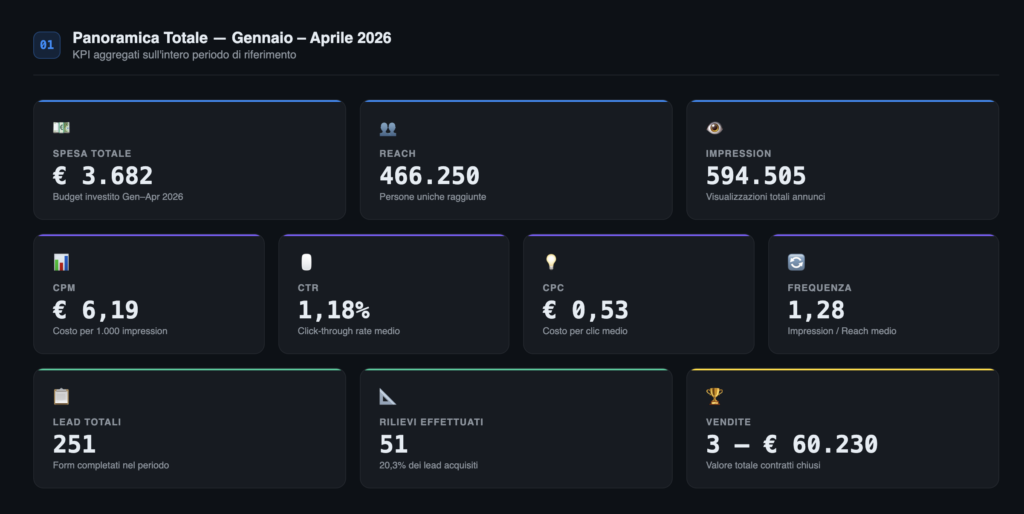The width and height of the screenshot is (1024, 514).
Task: Click the 1,28 frequency value
Action: (x=816, y=310)
